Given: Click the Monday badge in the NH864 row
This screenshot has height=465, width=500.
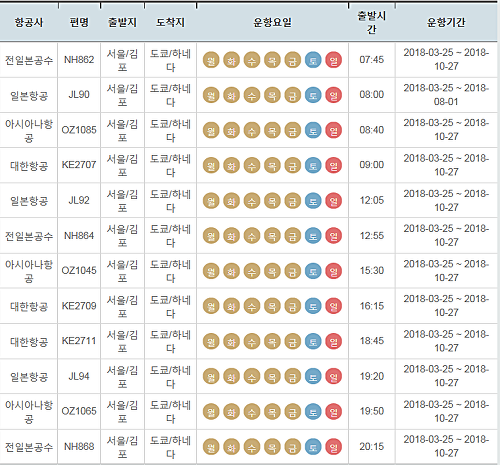Looking at the screenshot, I should coord(211,236).
